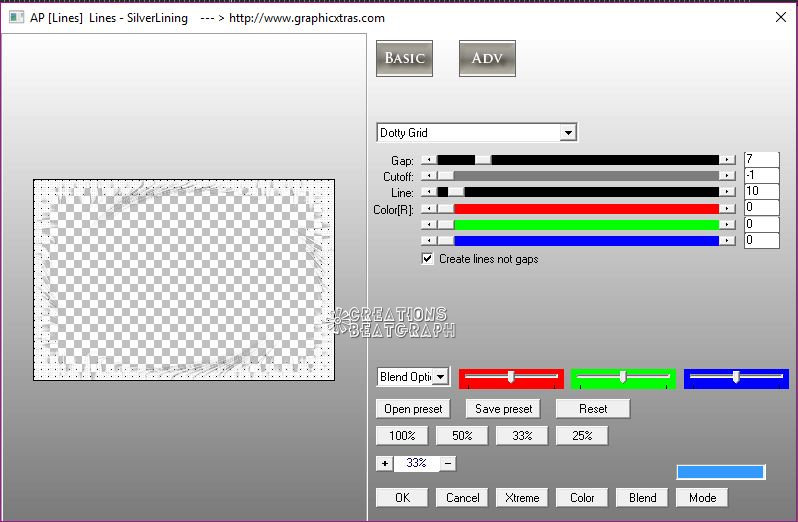Click the preview image thumbnail
This screenshot has height=522, width=798.
184,280
